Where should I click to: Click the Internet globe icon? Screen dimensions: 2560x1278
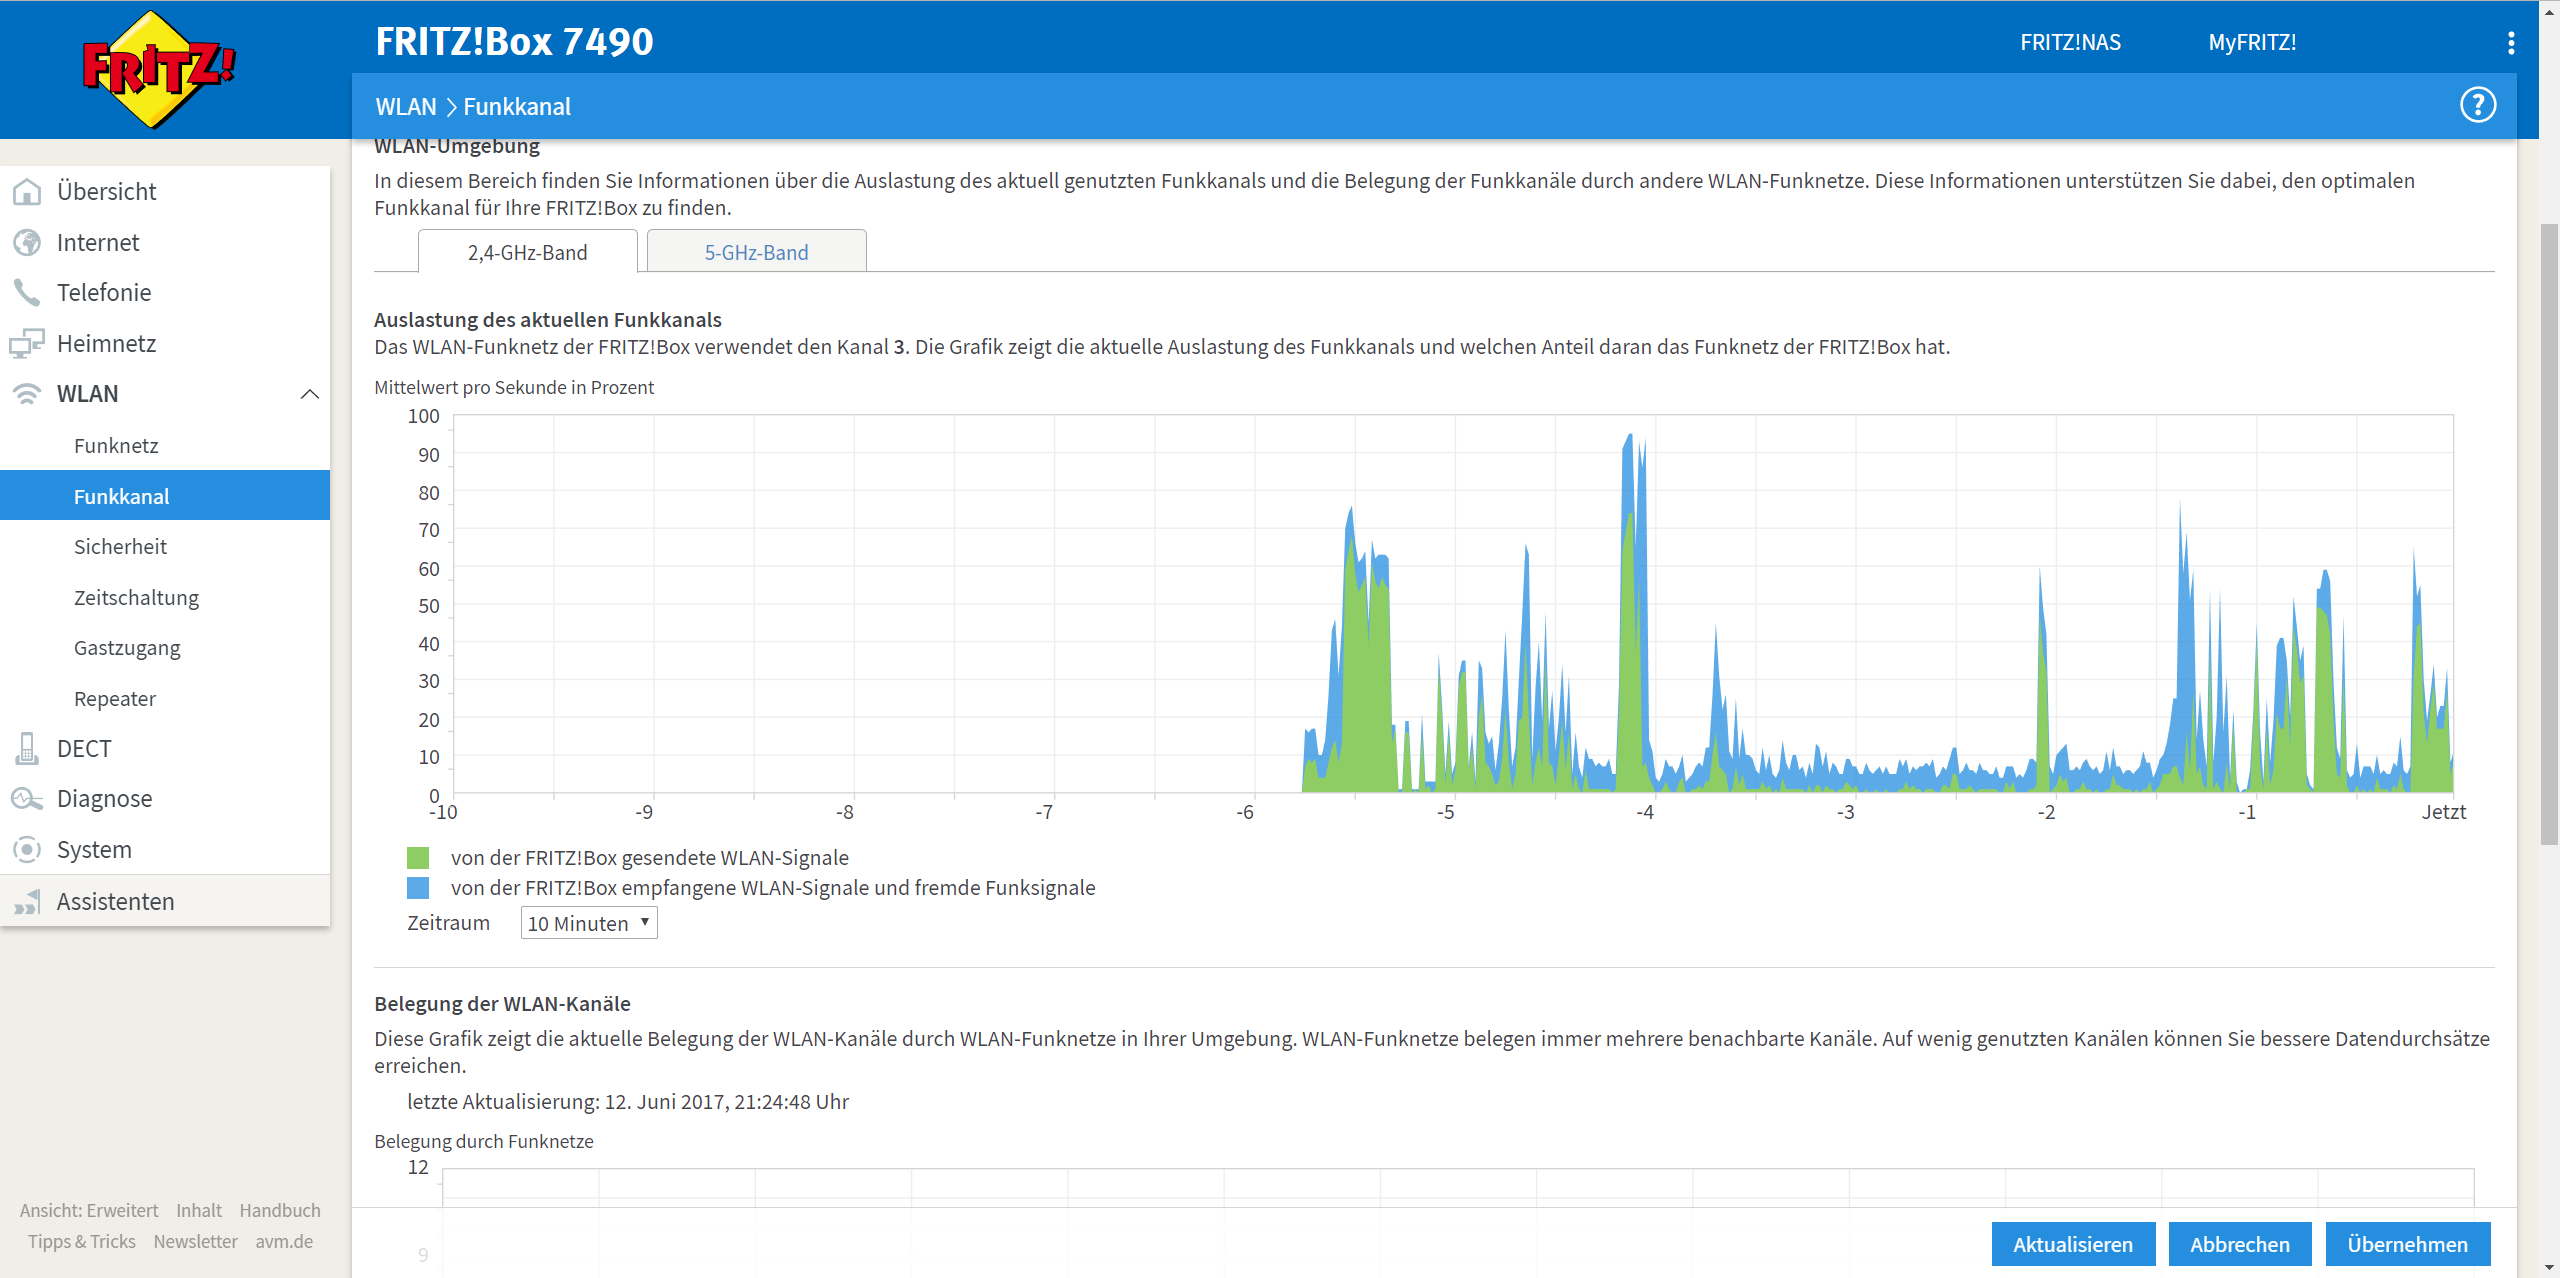pos(27,242)
